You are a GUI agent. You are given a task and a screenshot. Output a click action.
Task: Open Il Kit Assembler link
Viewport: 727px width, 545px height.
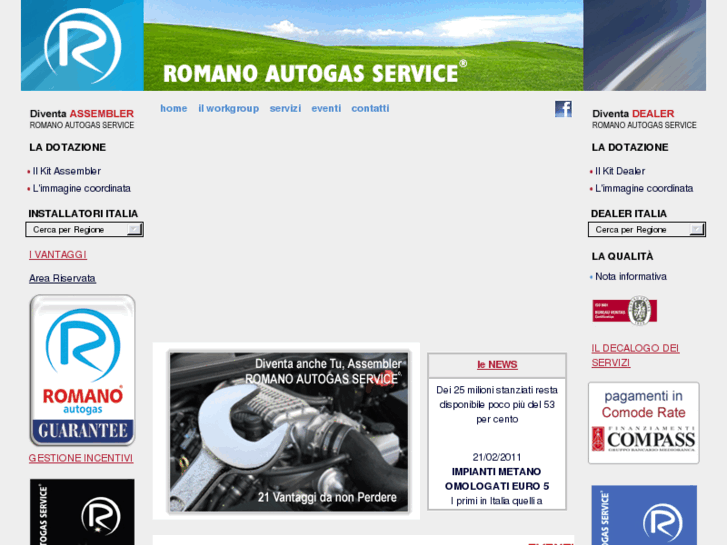66,171
